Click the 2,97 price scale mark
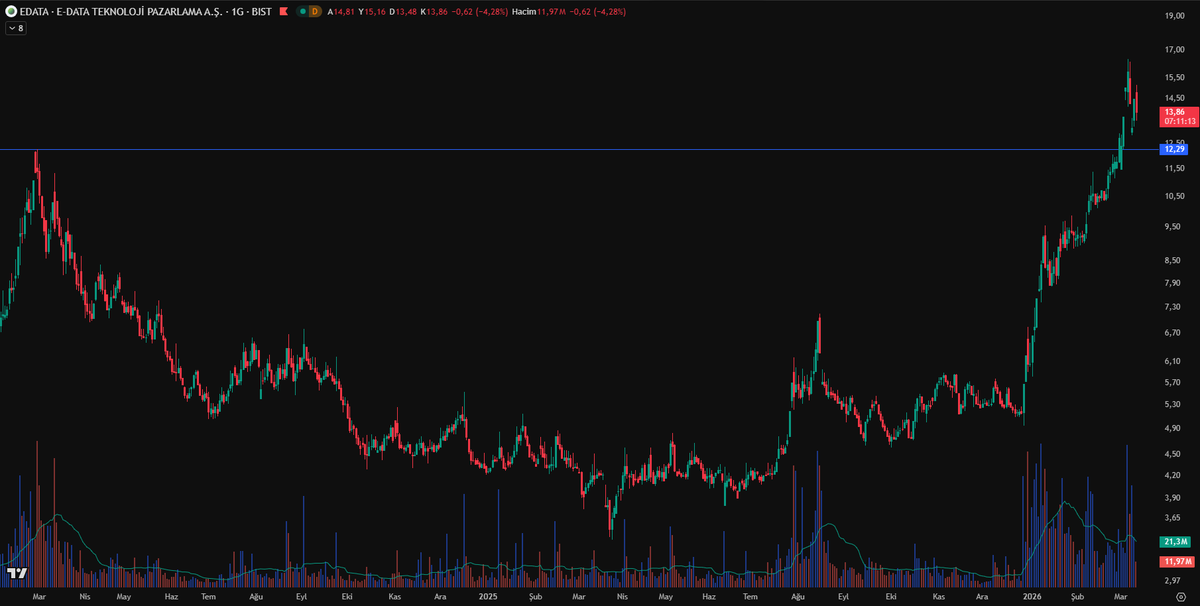This screenshot has height=606, width=1200. (1174, 580)
